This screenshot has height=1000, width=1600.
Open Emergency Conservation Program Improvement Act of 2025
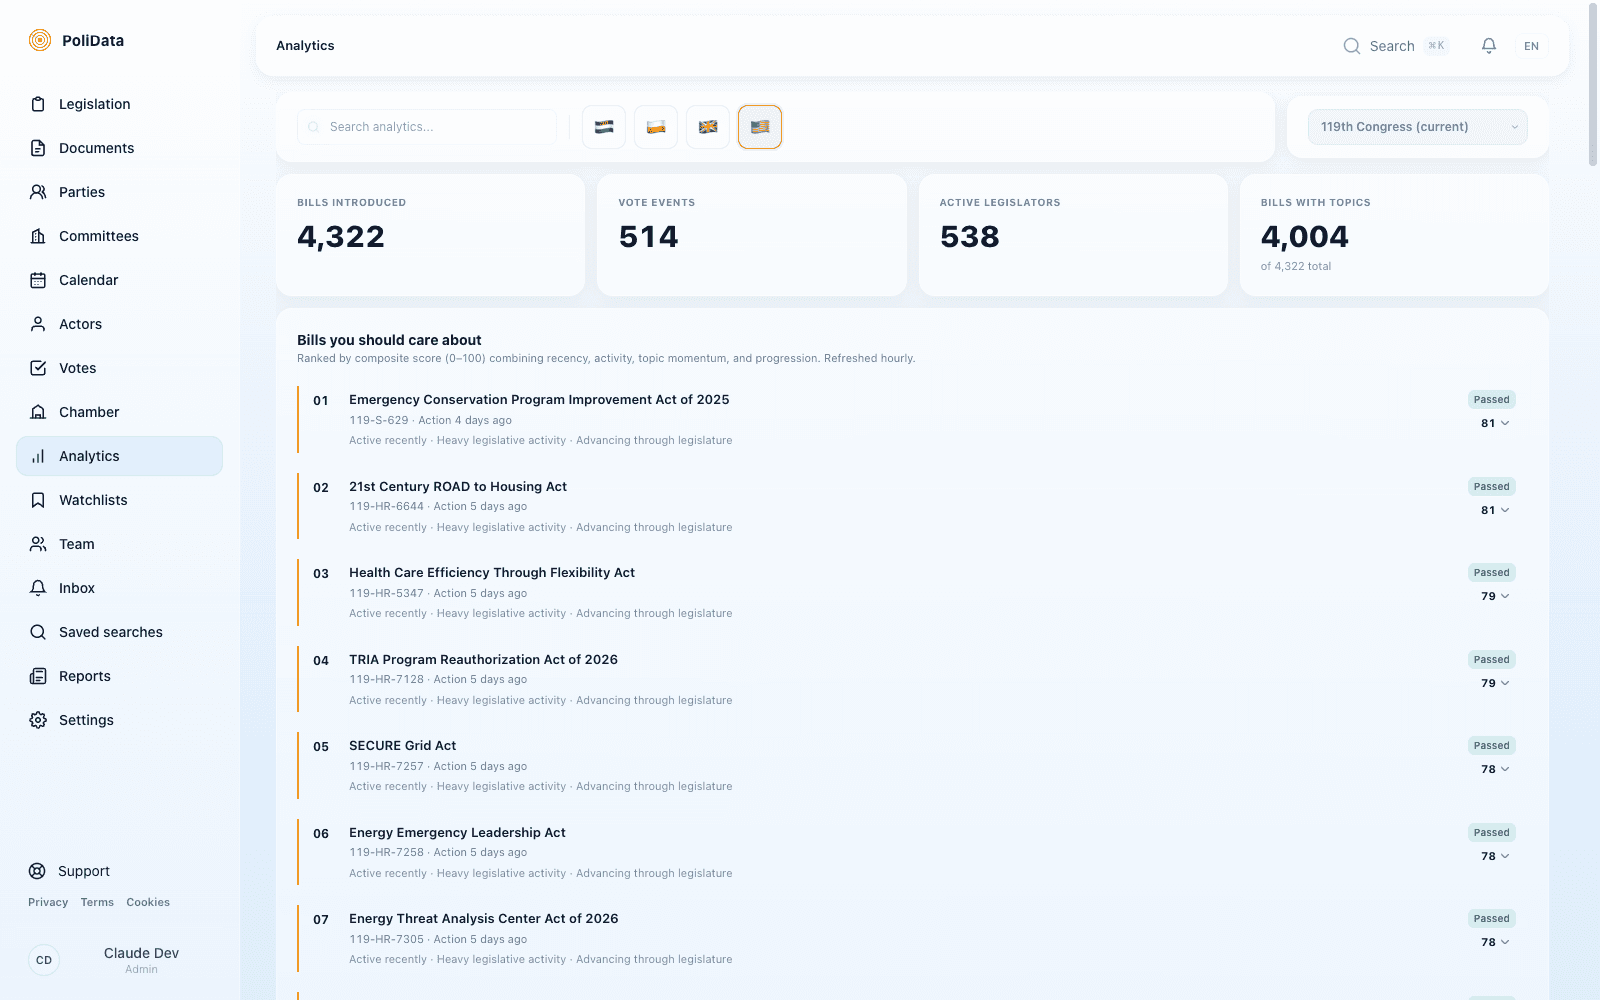pos(539,399)
